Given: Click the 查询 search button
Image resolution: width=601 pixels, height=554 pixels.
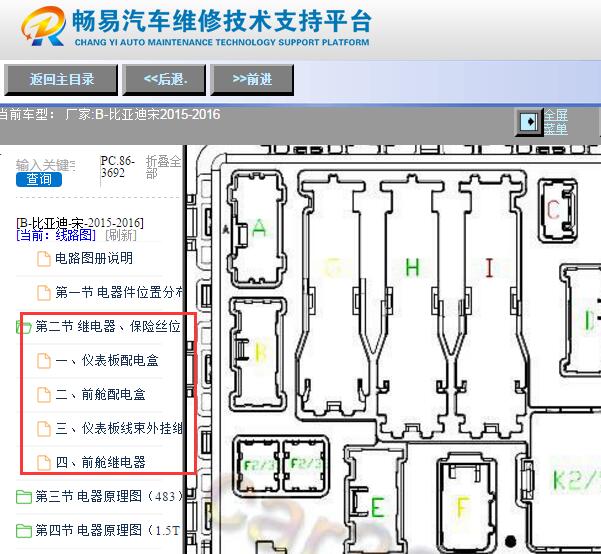Looking at the screenshot, I should [x=39, y=179].
